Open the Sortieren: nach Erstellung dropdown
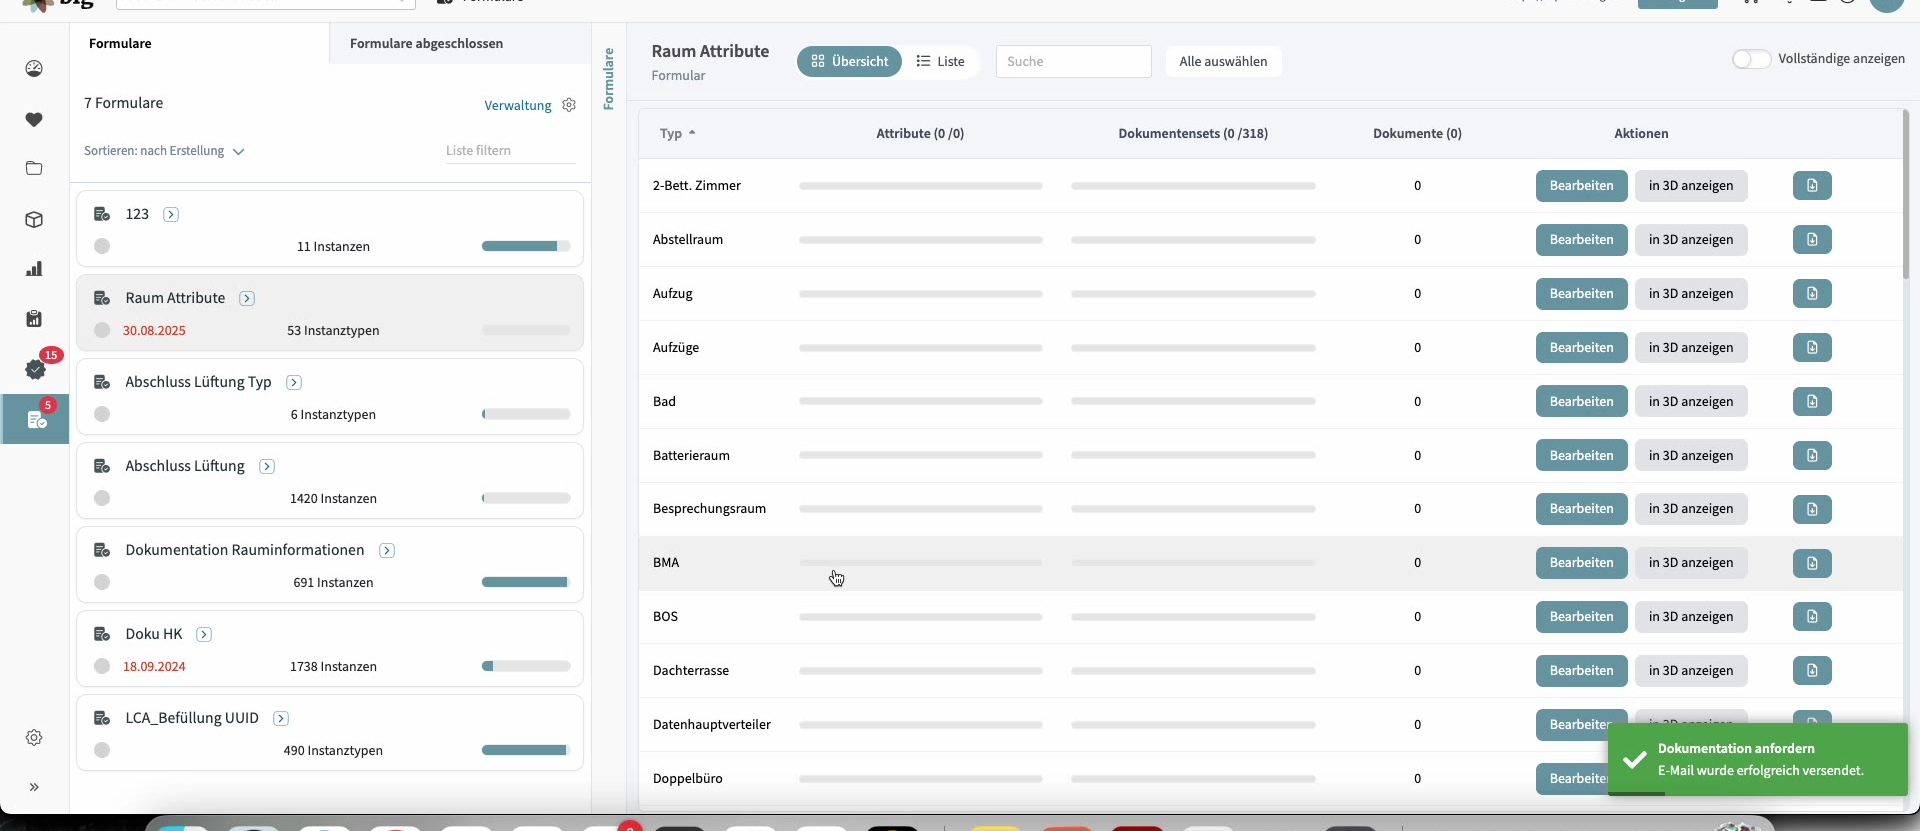The height and width of the screenshot is (831, 1920). (164, 151)
